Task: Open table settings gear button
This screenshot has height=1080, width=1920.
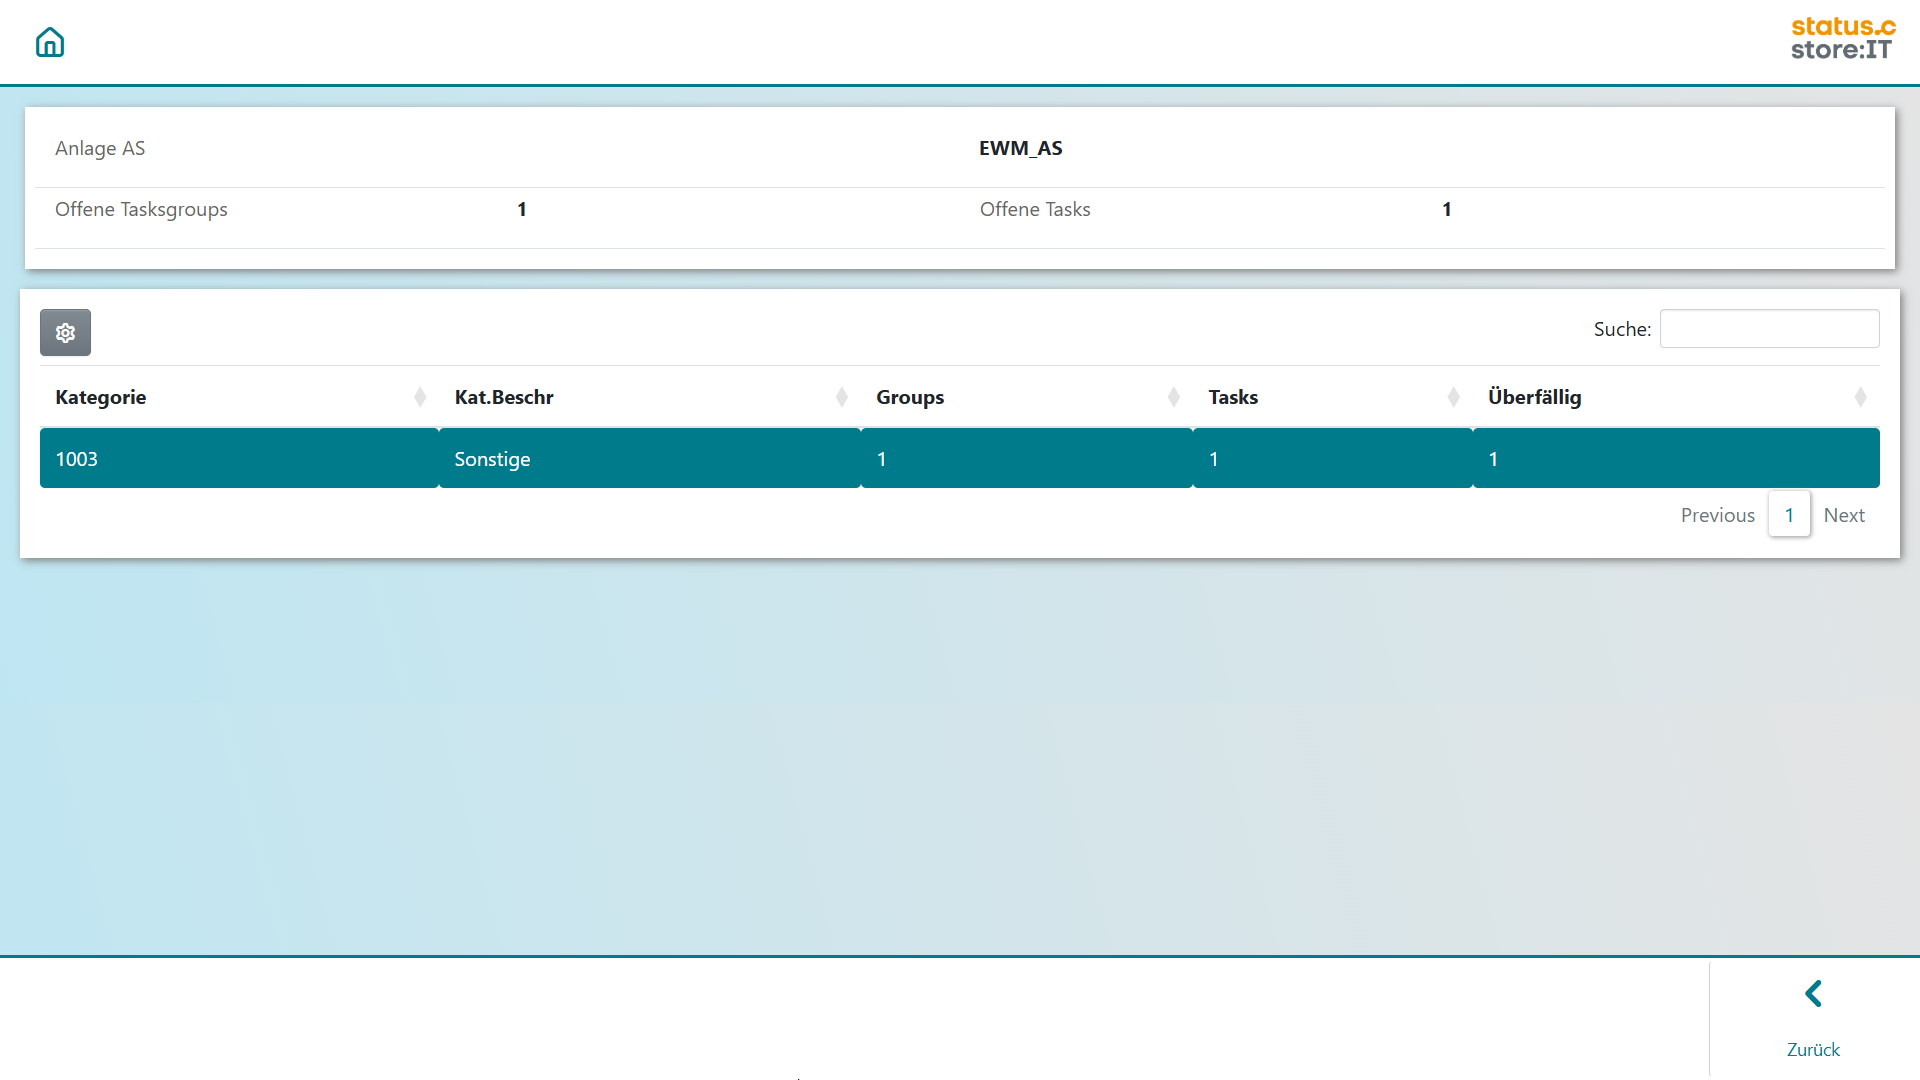Action: click(x=65, y=333)
